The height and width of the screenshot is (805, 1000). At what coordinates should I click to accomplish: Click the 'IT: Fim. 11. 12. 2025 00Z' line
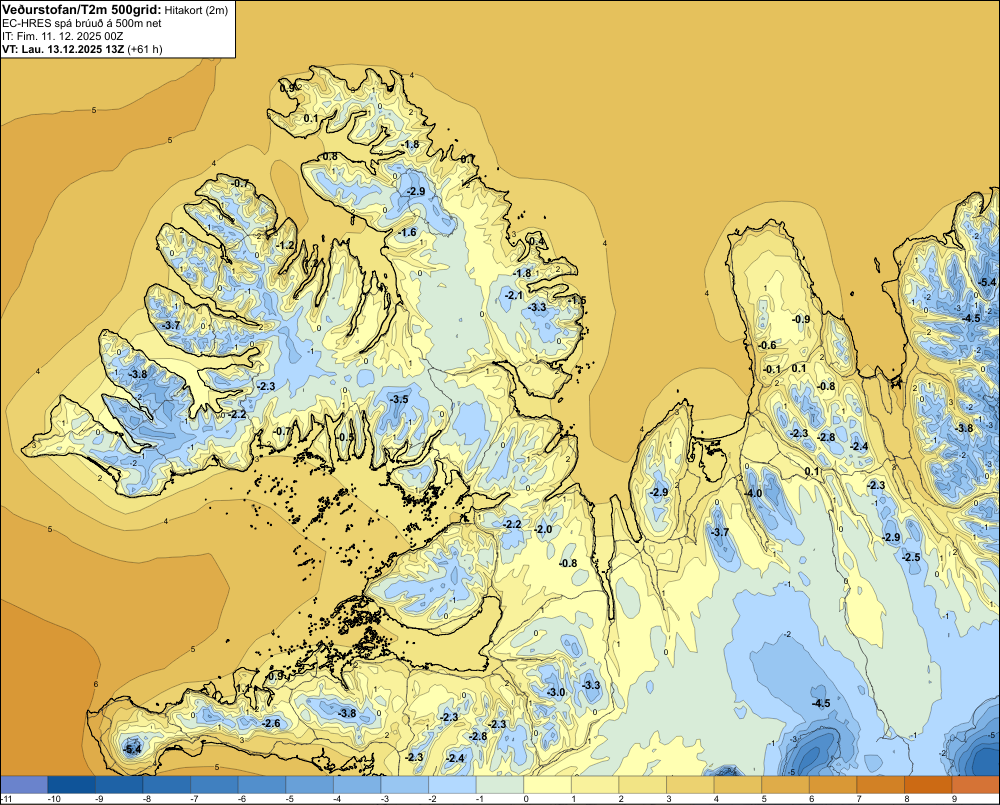(x=63, y=36)
